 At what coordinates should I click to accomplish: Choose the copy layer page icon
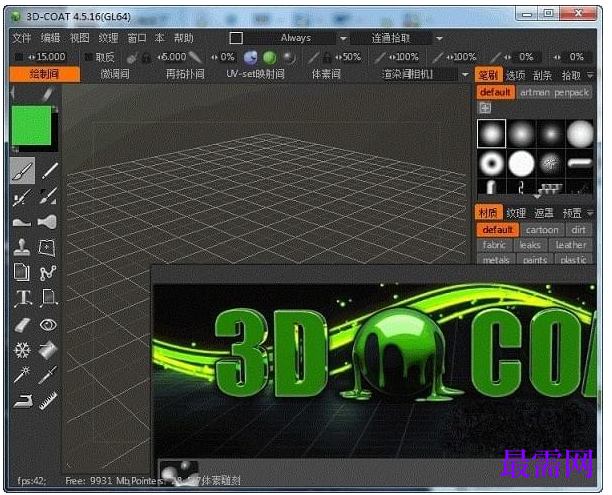[22, 272]
